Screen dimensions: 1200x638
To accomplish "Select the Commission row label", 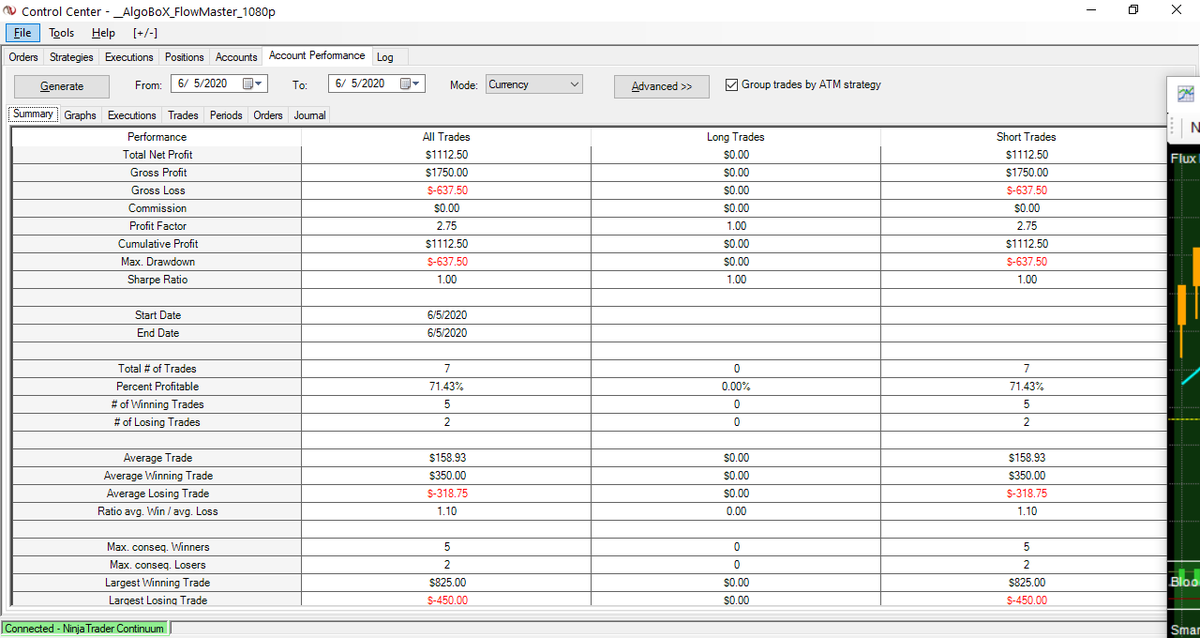I will (157, 208).
